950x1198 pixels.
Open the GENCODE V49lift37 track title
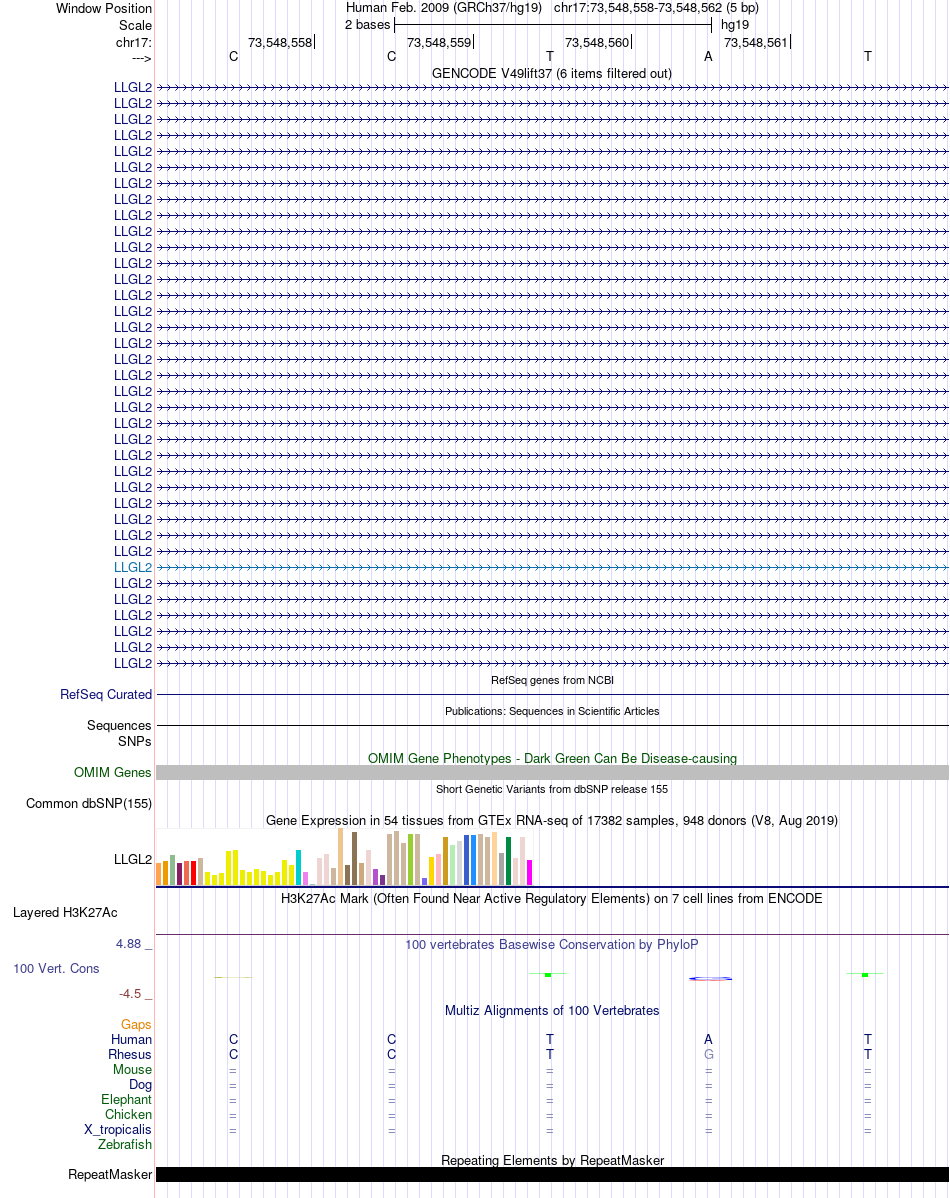pyautogui.click(x=552, y=73)
